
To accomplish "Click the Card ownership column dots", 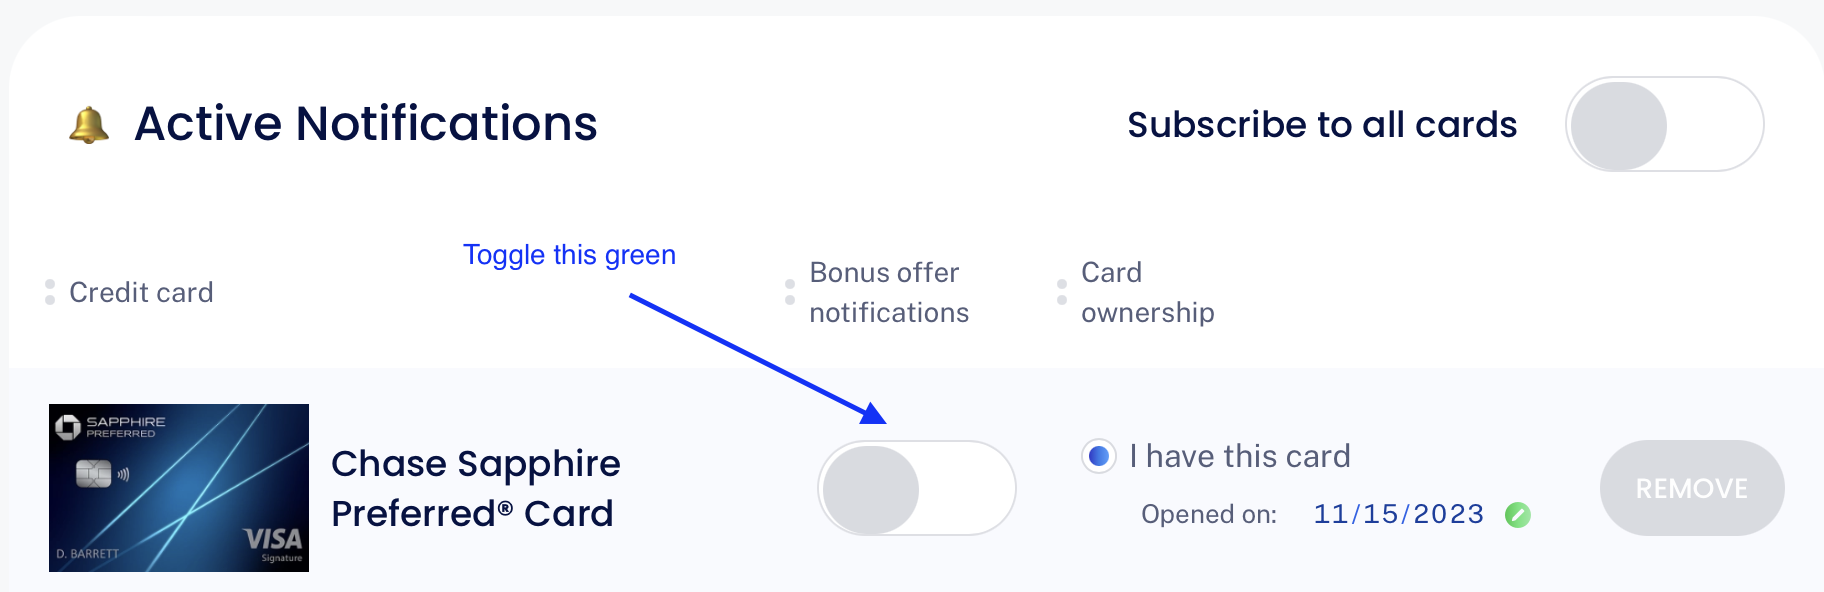I will tap(1062, 292).
